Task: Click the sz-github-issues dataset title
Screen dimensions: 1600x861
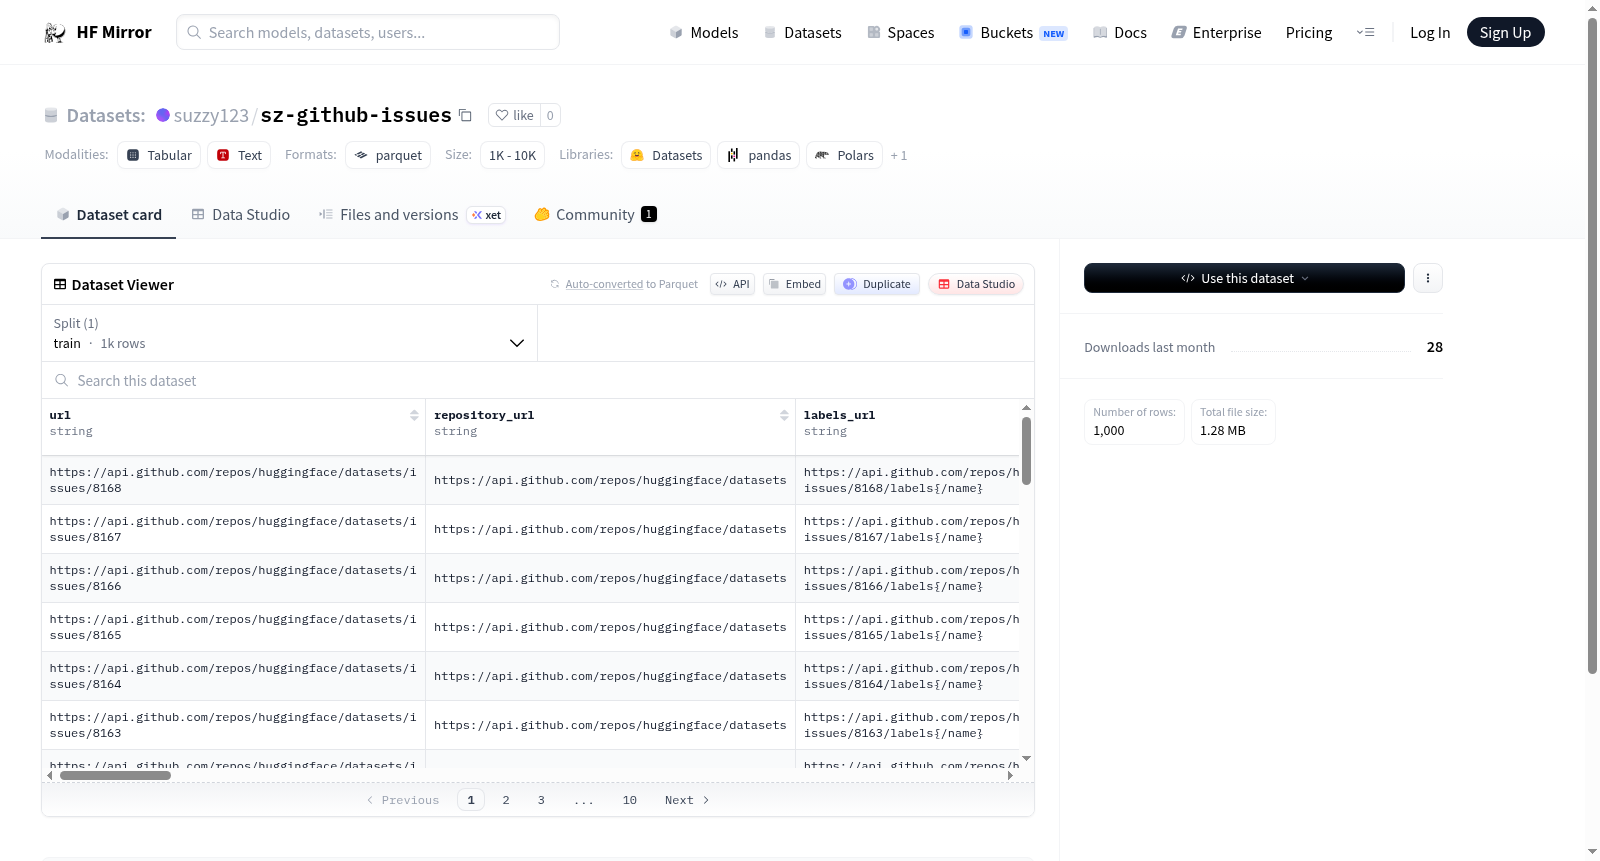Action: pos(356,115)
